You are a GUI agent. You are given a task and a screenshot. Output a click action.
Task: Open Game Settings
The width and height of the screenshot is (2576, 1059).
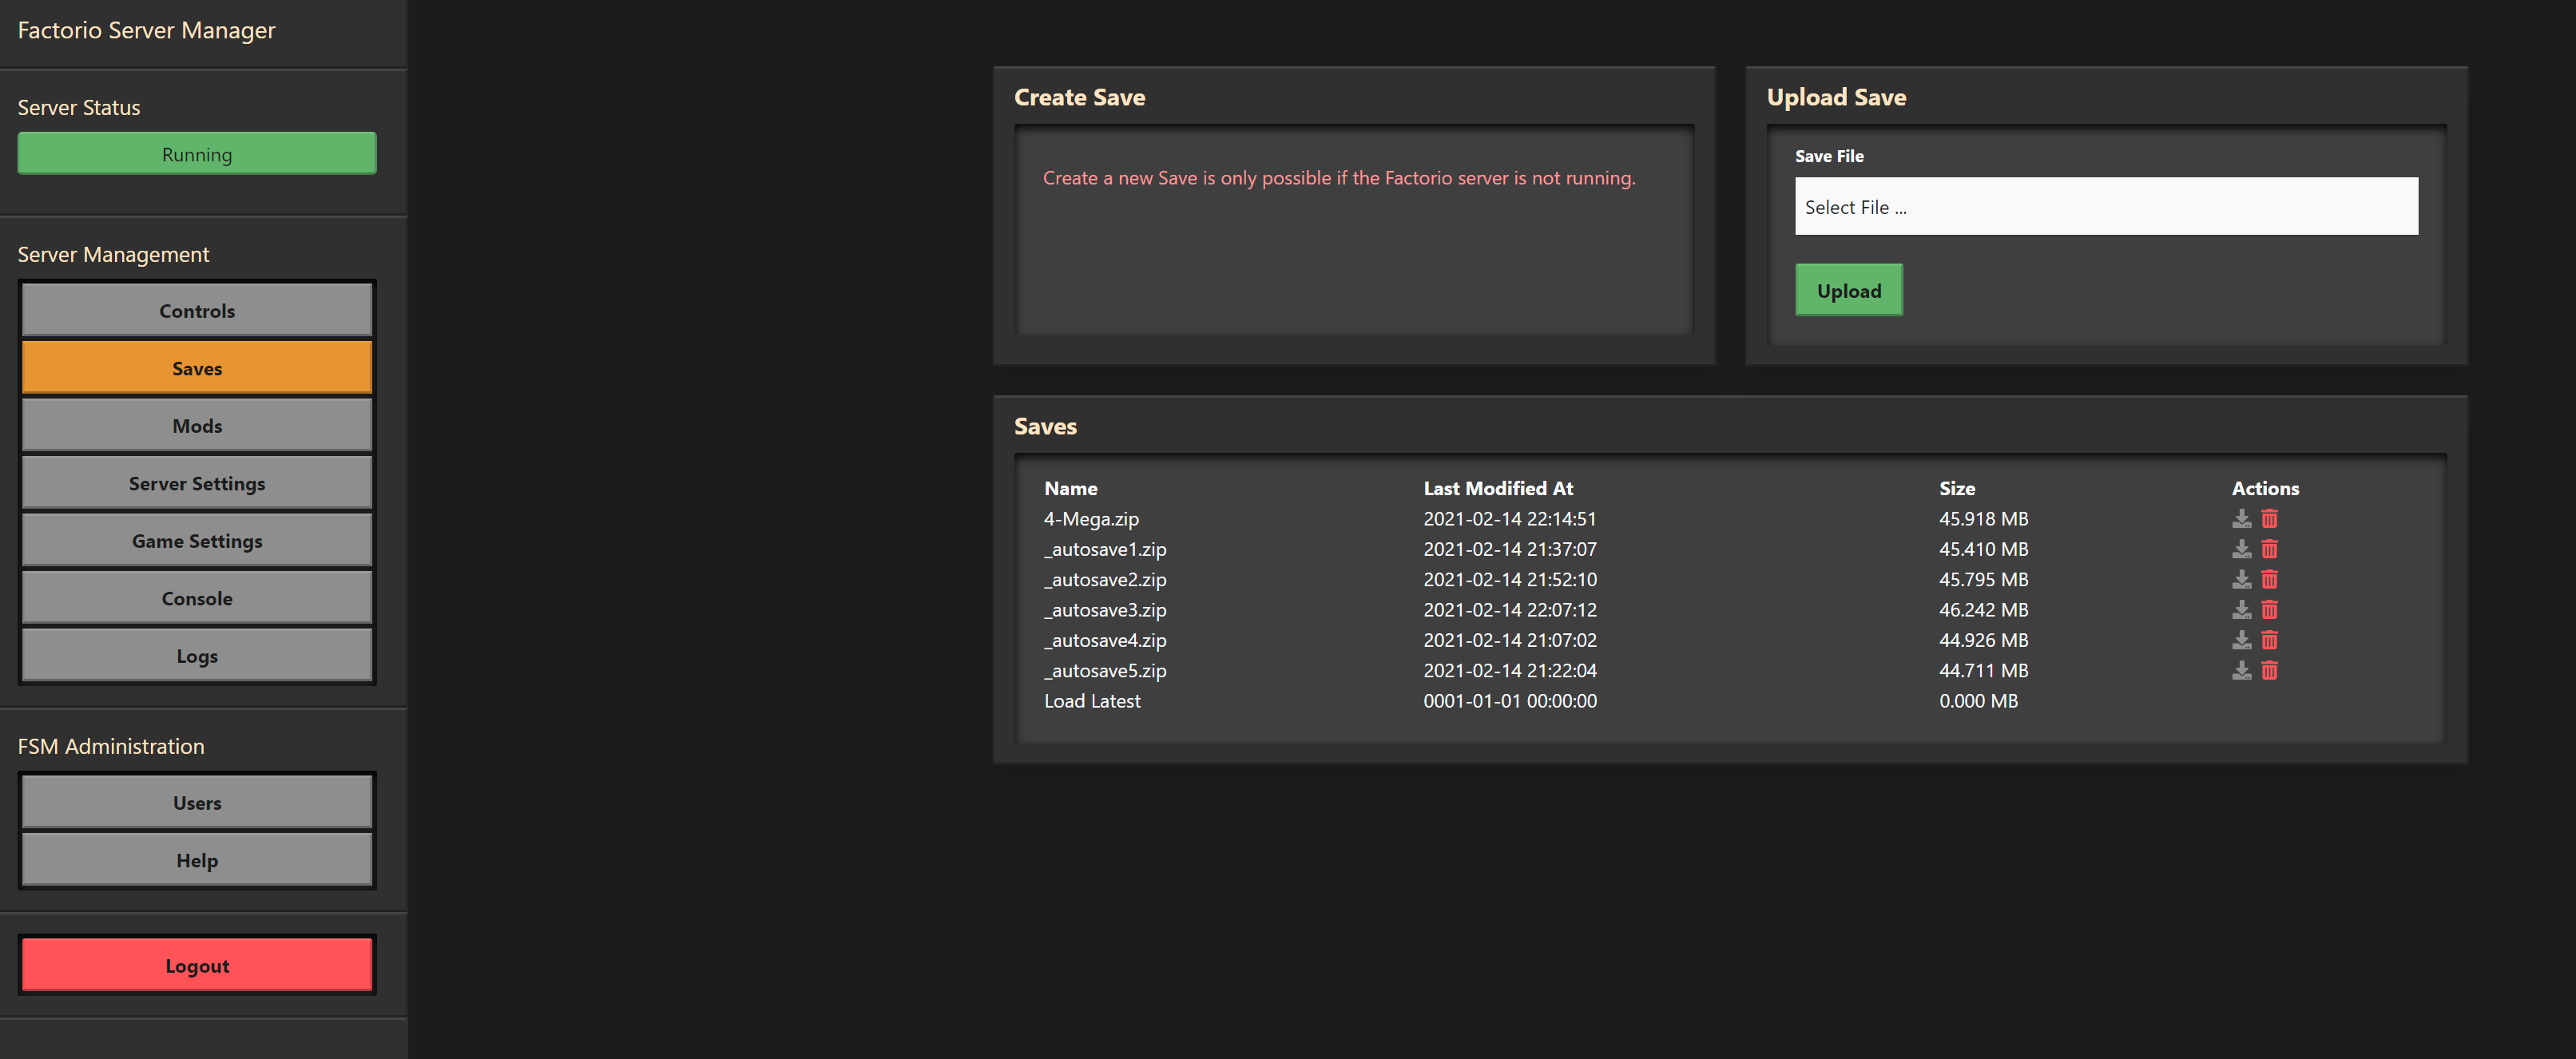pyautogui.click(x=197, y=541)
